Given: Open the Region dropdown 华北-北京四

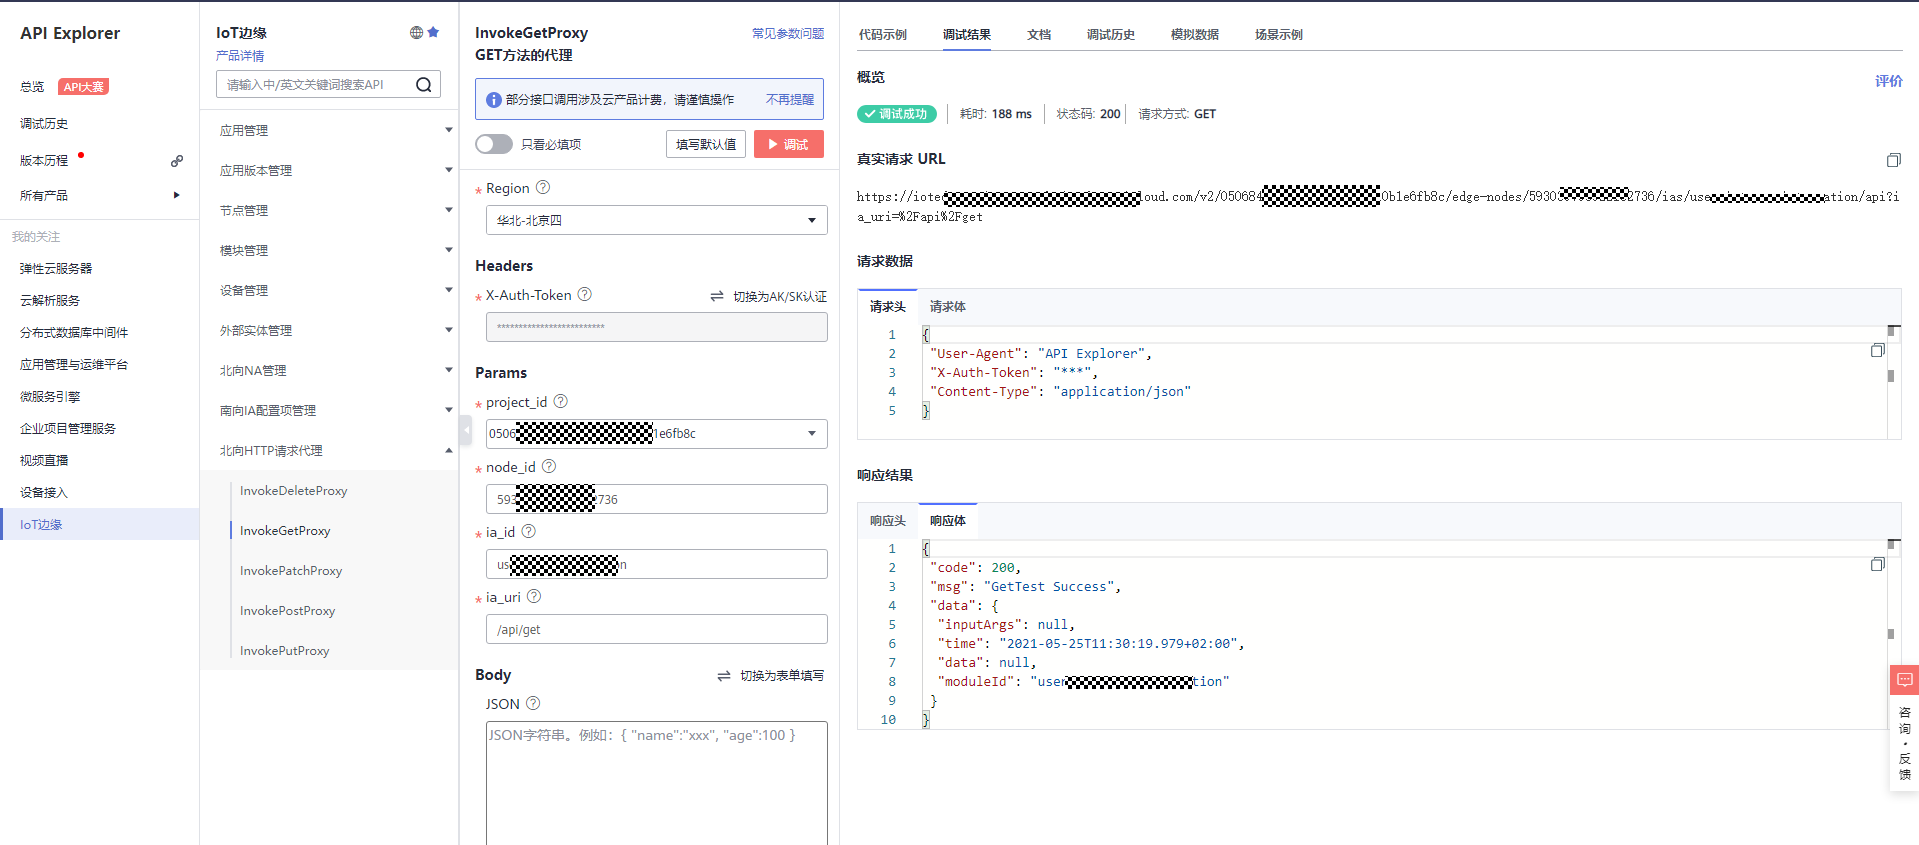Looking at the screenshot, I should (x=657, y=220).
